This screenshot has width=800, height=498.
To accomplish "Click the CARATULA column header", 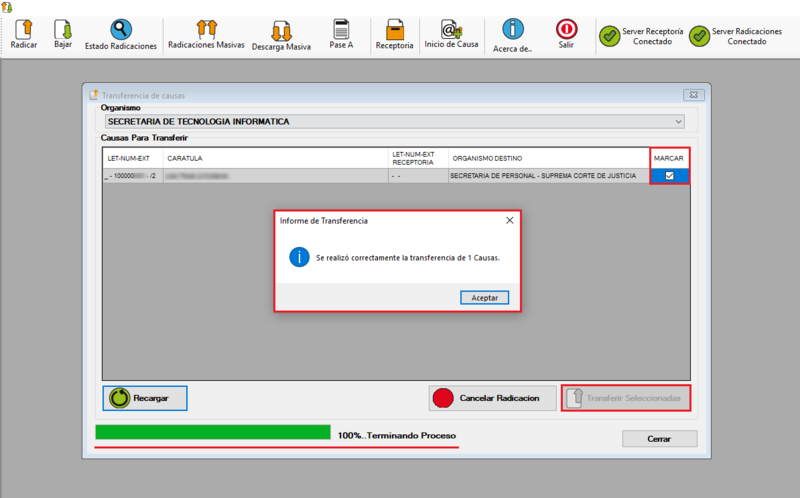I will [276, 158].
